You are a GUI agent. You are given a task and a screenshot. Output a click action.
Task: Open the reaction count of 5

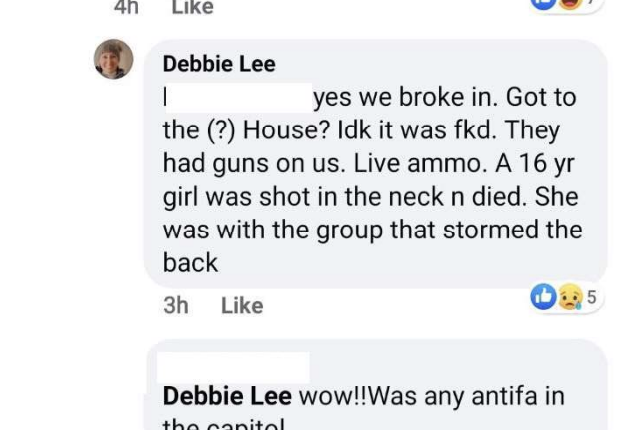click(x=592, y=297)
